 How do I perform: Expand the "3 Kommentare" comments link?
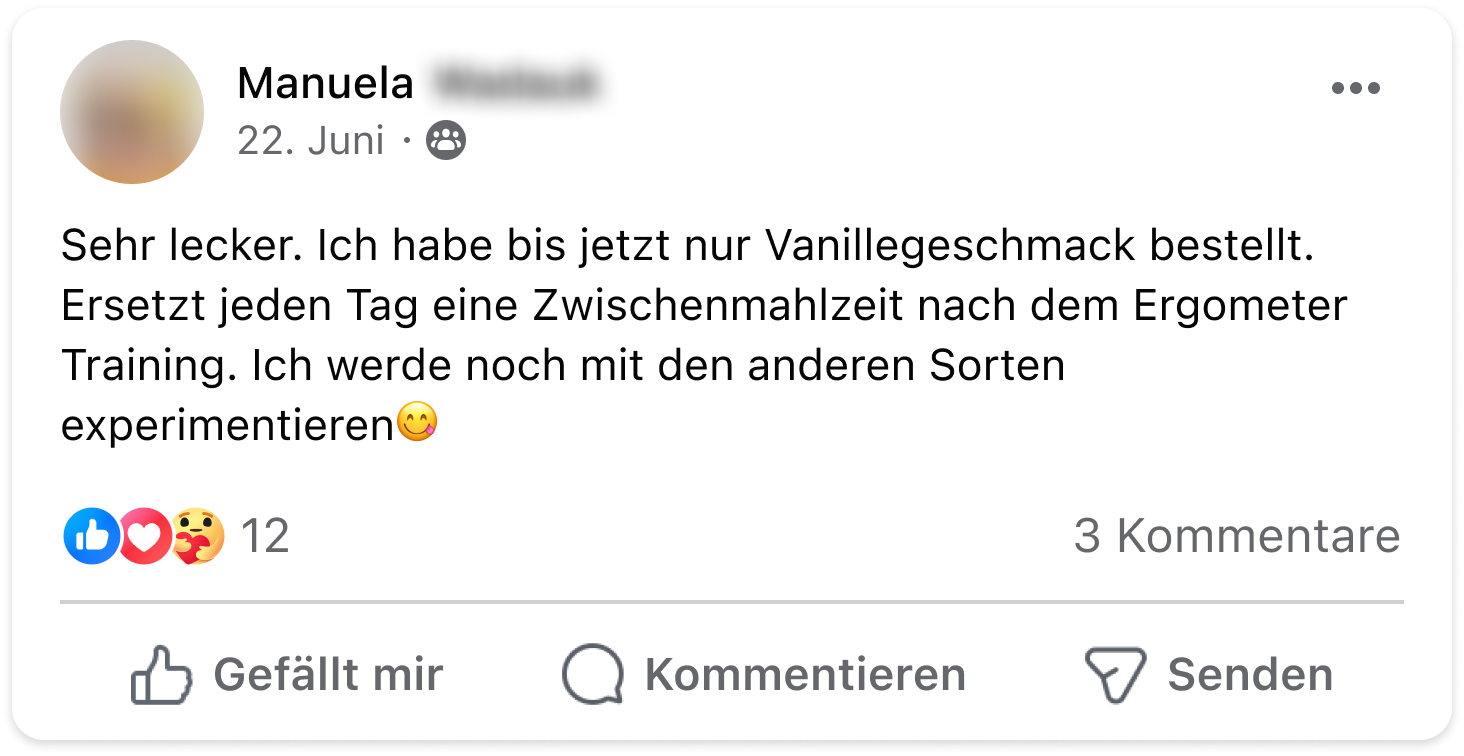[x=1237, y=537]
